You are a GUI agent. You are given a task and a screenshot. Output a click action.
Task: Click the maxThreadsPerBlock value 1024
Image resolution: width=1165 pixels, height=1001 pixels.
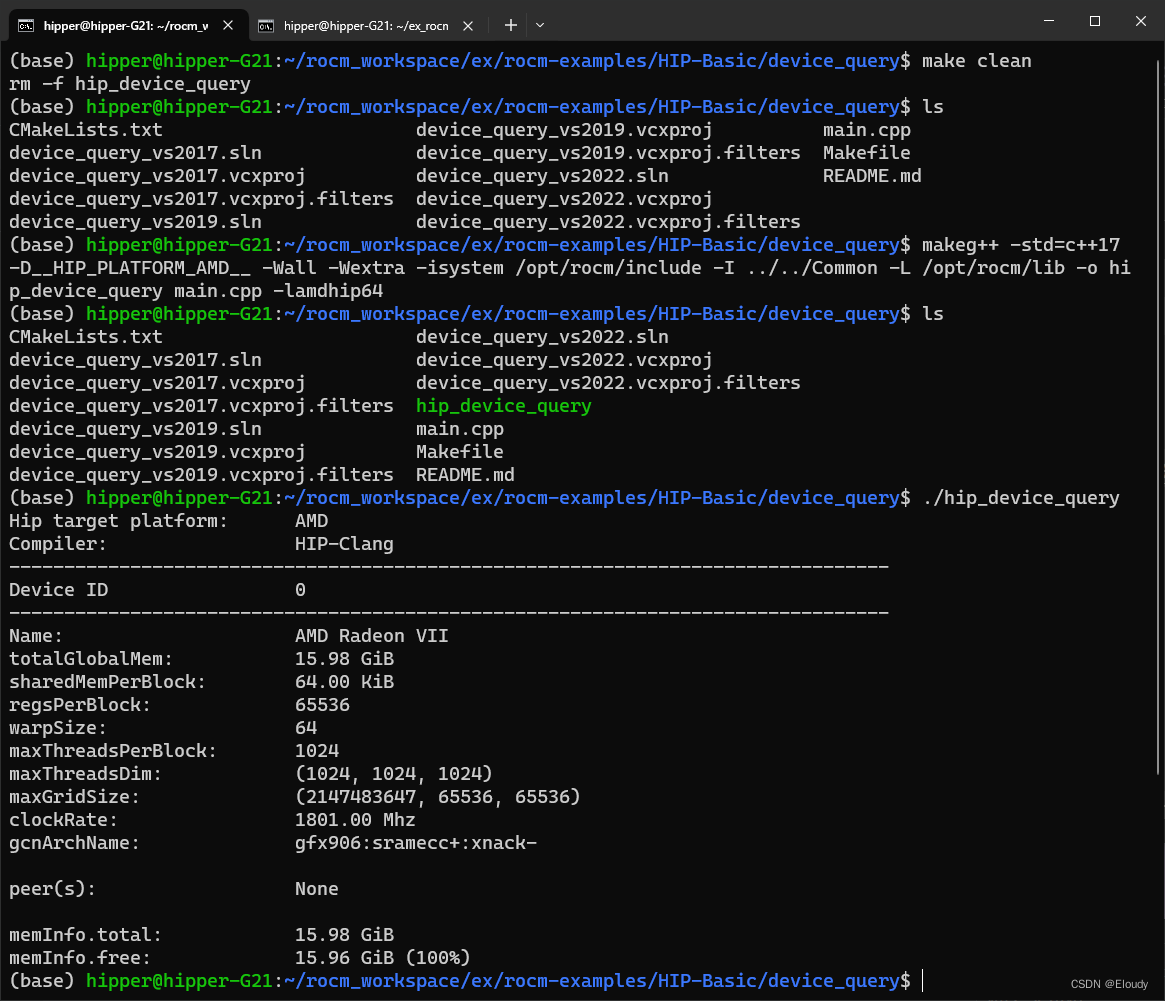(x=317, y=751)
